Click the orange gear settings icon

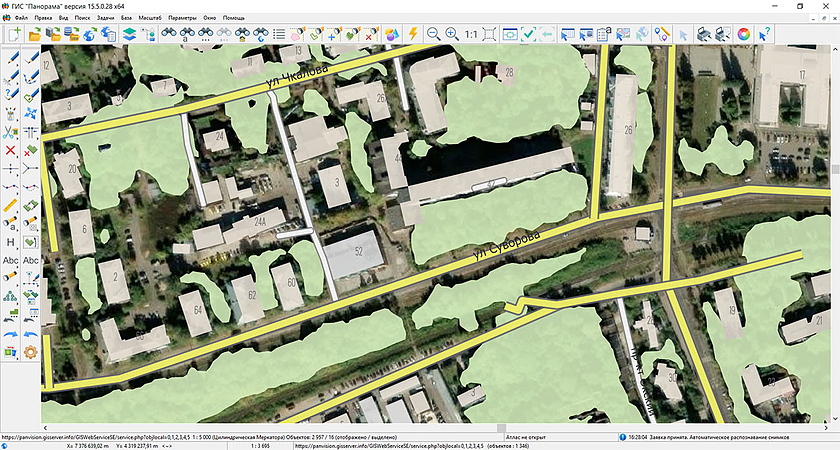pyautogui.click(x=31, y=351)
